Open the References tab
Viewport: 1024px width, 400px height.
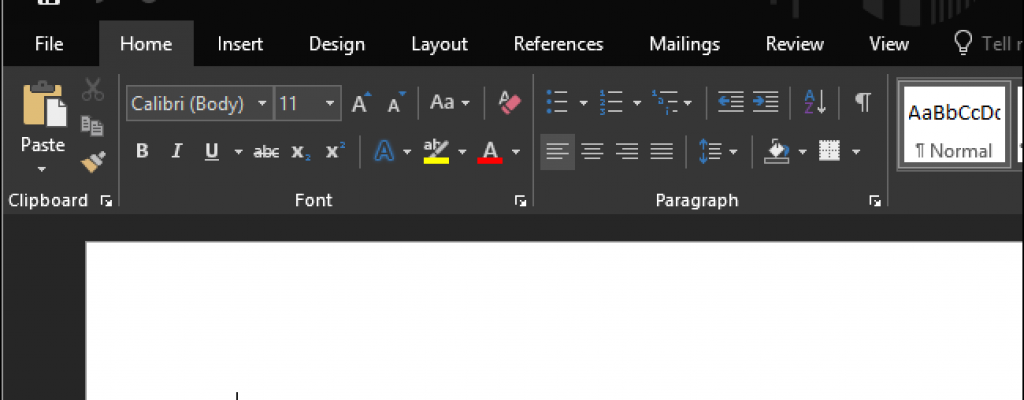click(x=558, y=44)
